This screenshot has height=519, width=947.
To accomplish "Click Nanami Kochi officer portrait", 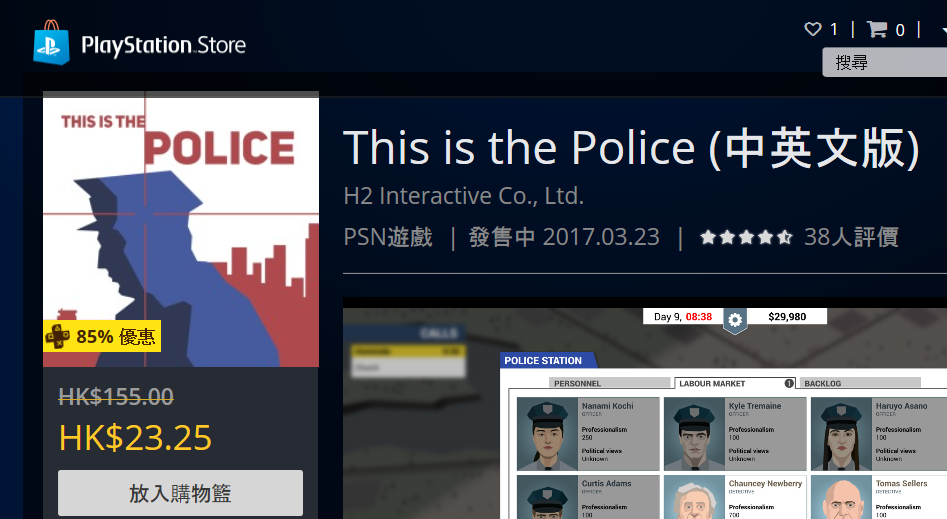I will coord(548,434).
